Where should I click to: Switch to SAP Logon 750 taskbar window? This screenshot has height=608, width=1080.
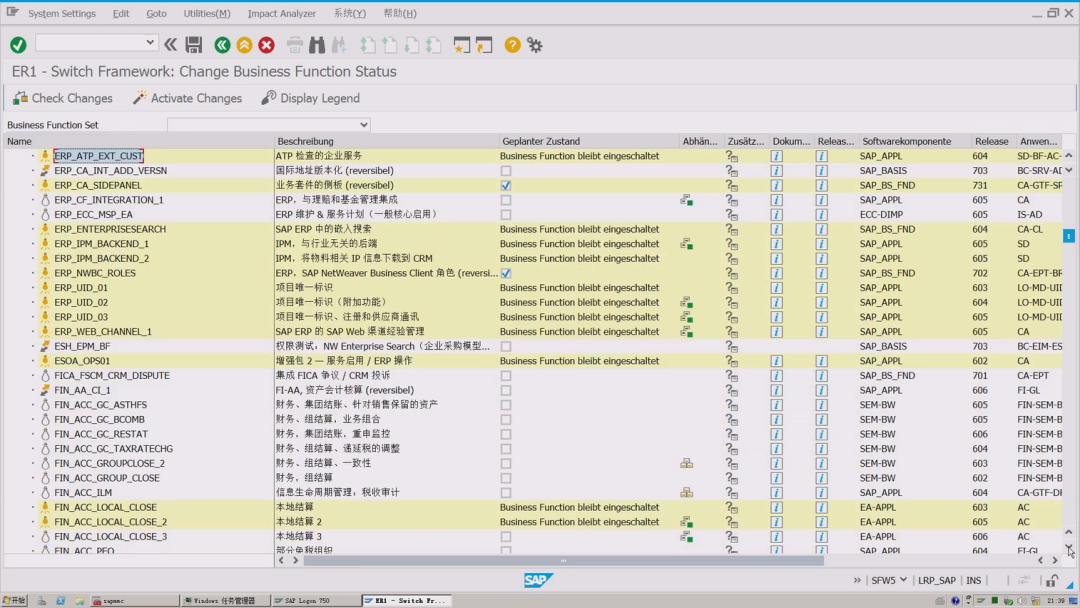(315, 600)
